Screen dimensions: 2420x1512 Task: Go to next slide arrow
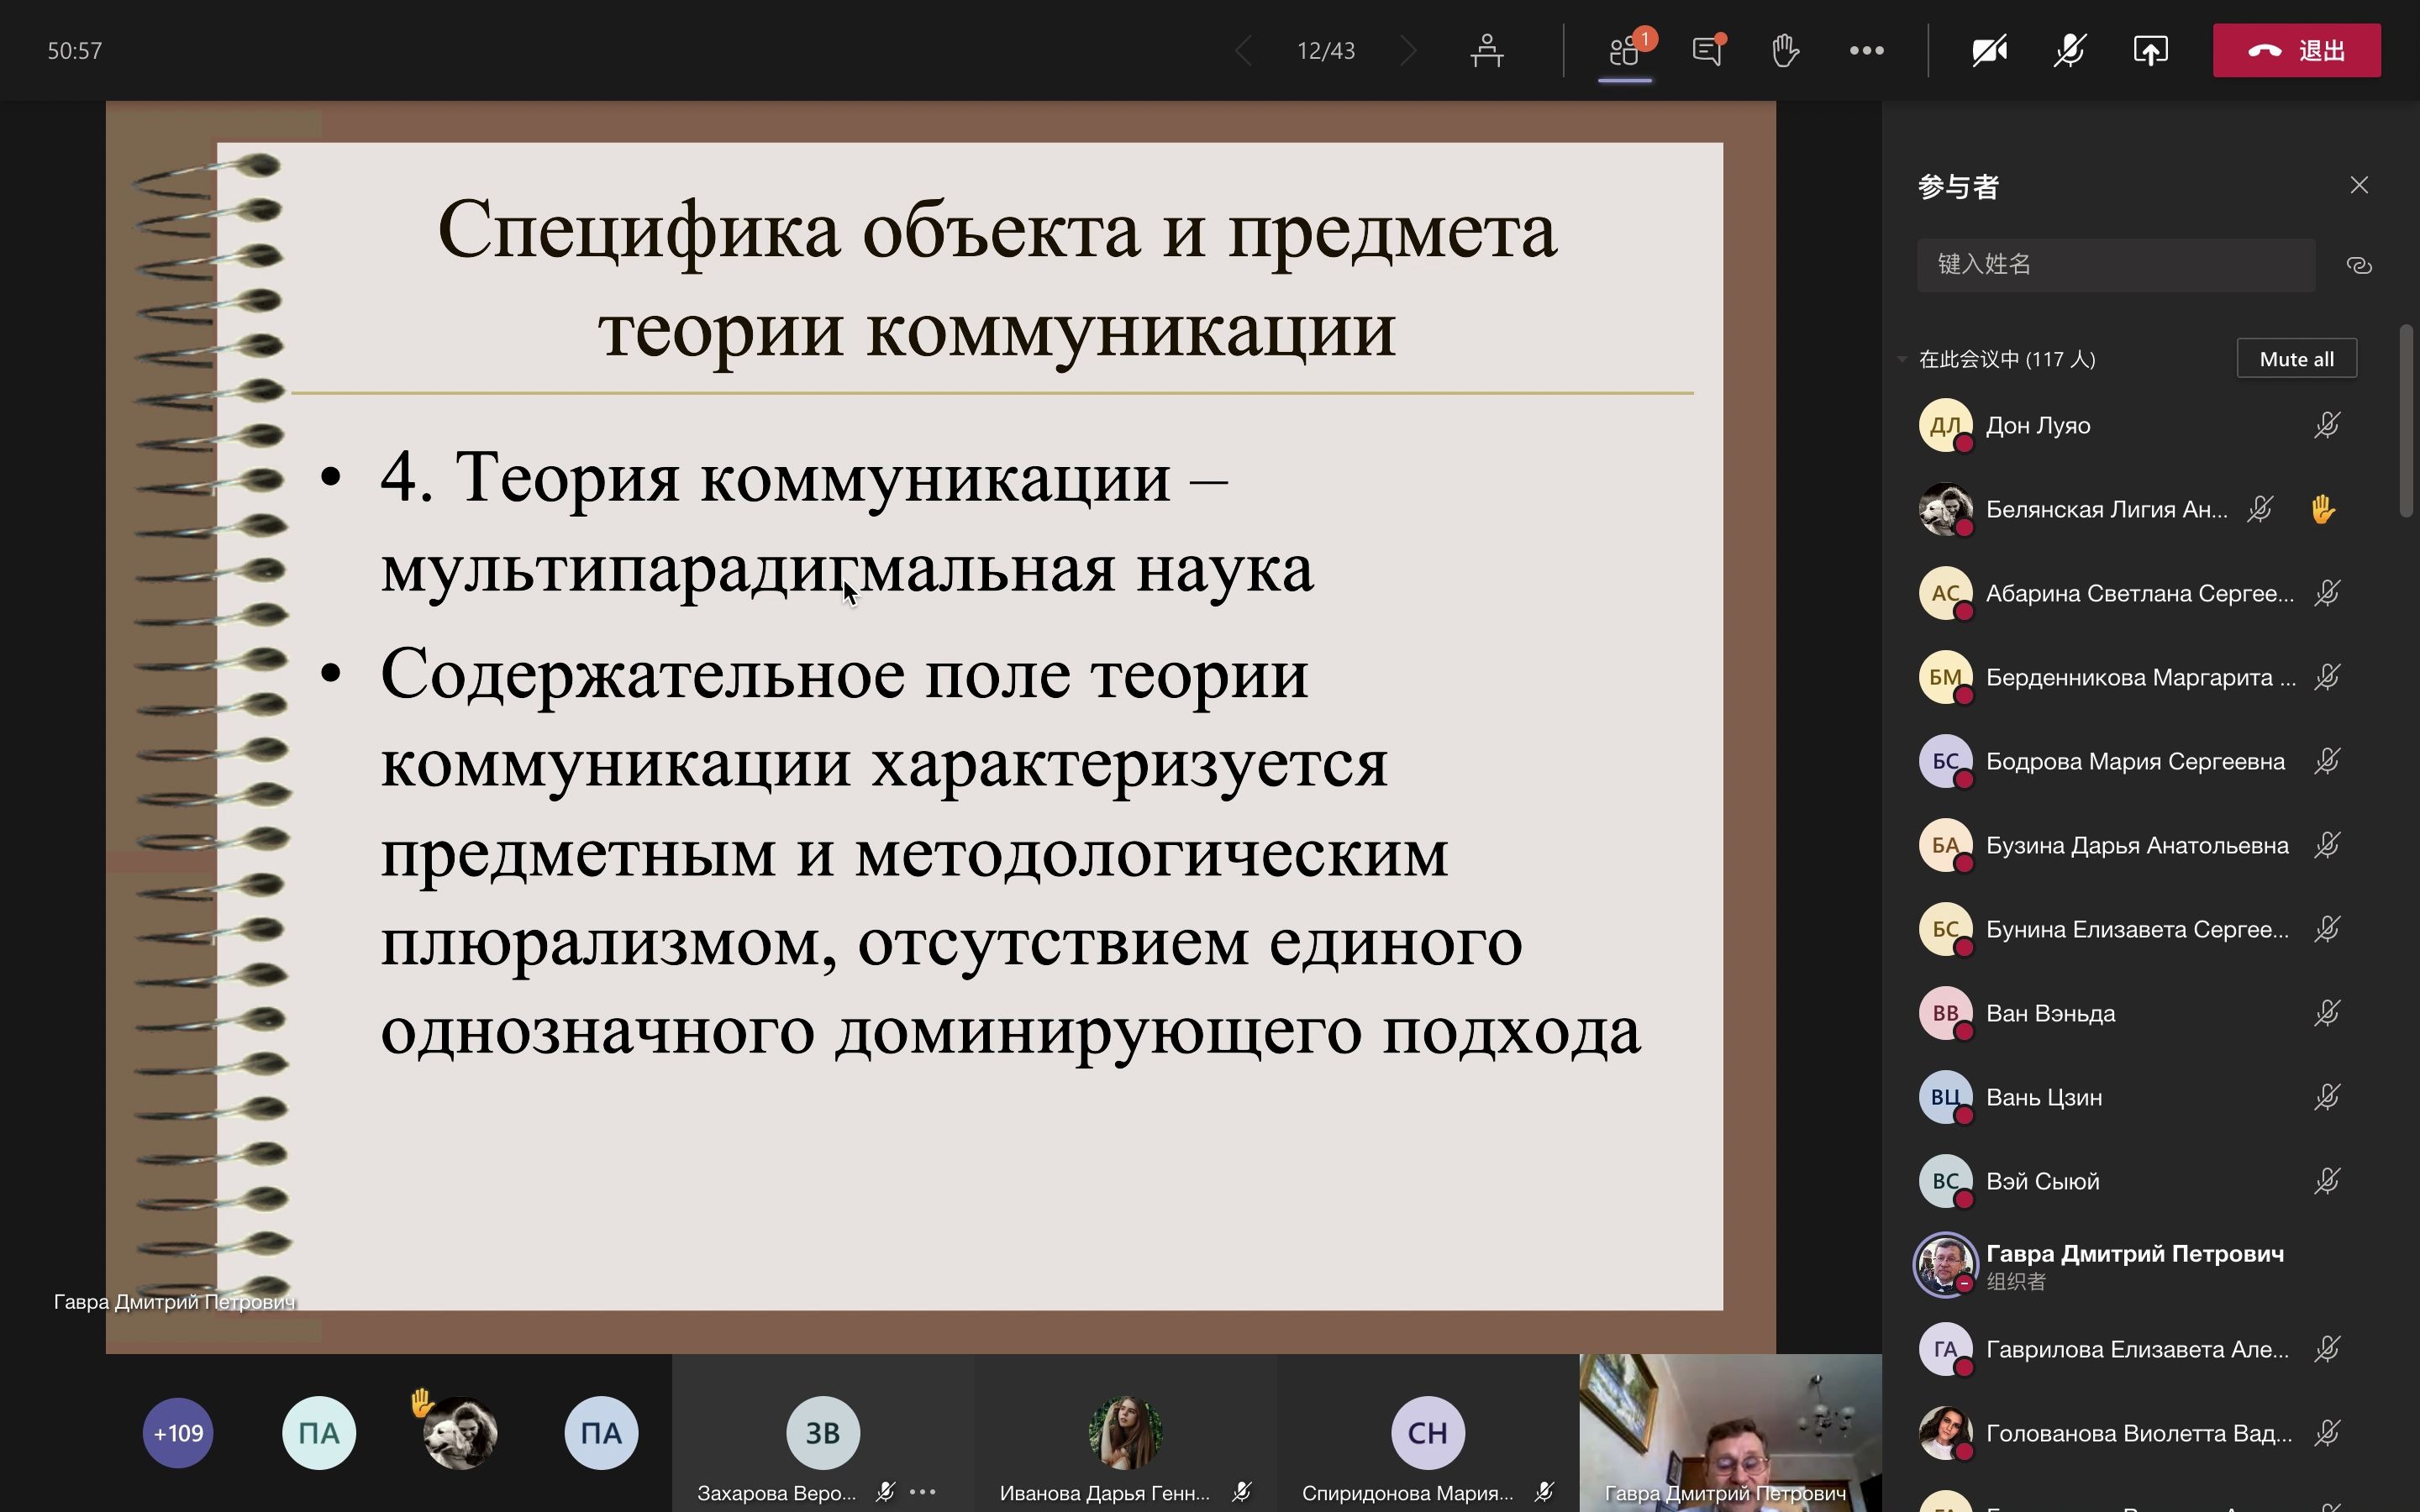[x=1408, y=50]
